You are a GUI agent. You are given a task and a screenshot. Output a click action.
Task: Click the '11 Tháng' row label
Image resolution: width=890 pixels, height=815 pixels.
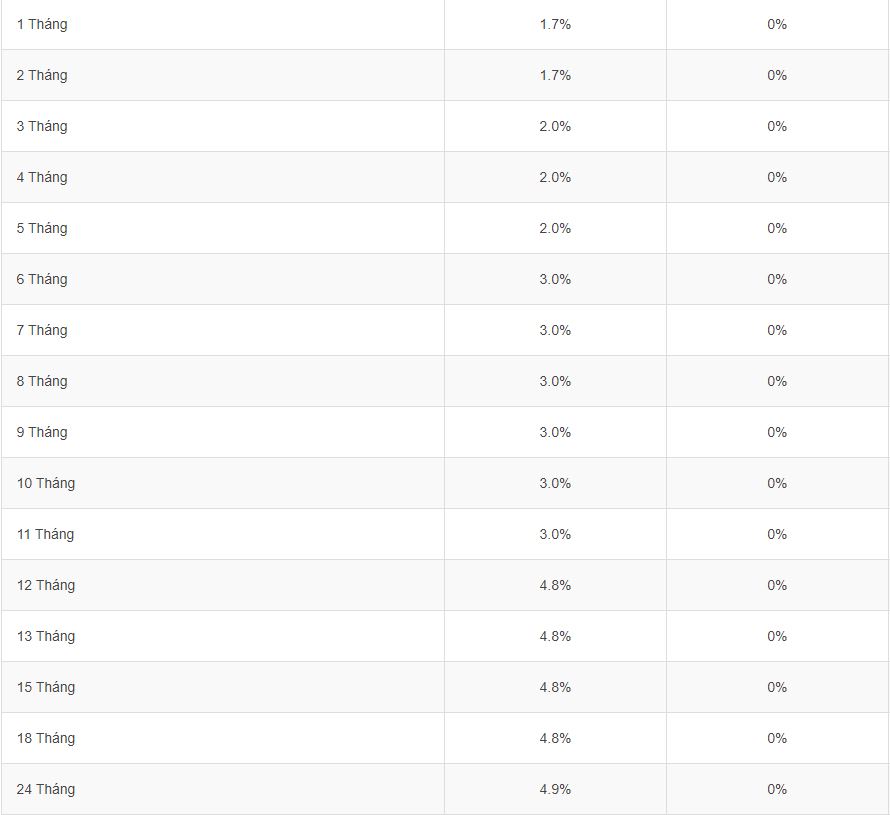[x=45, y=534]
